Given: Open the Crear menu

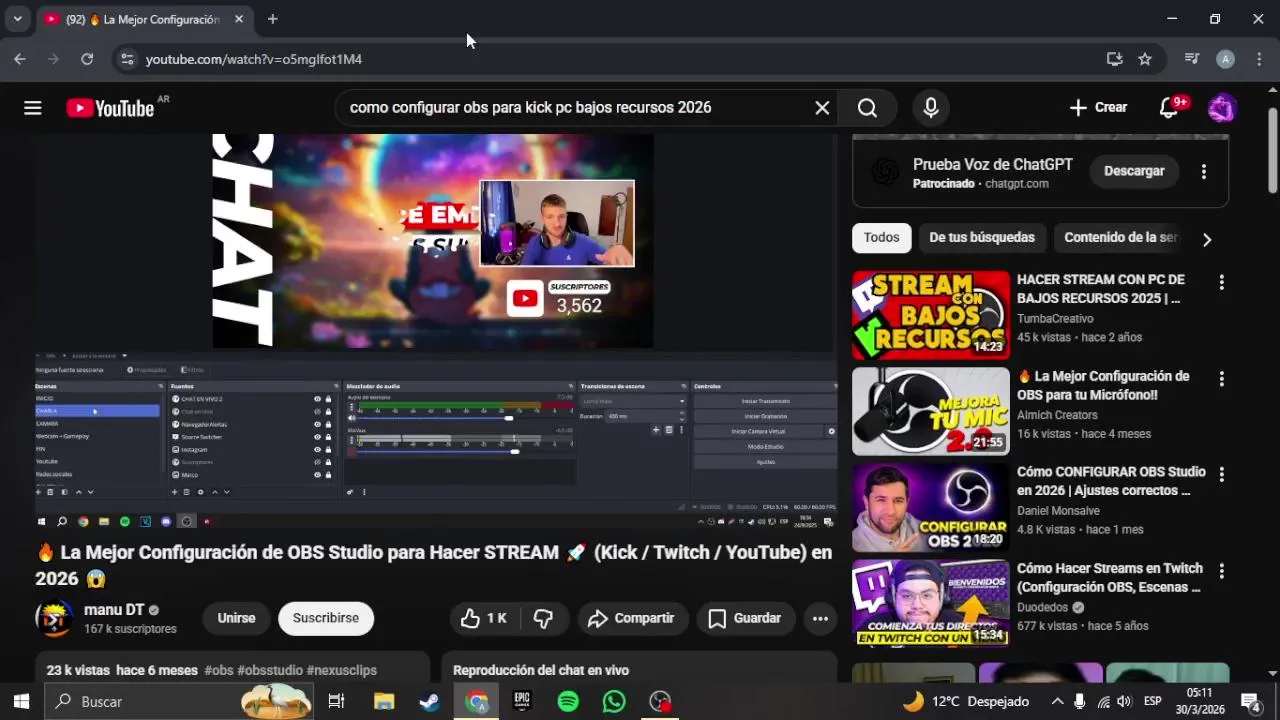Looking at the screenshot, I should click(1099, 108).
